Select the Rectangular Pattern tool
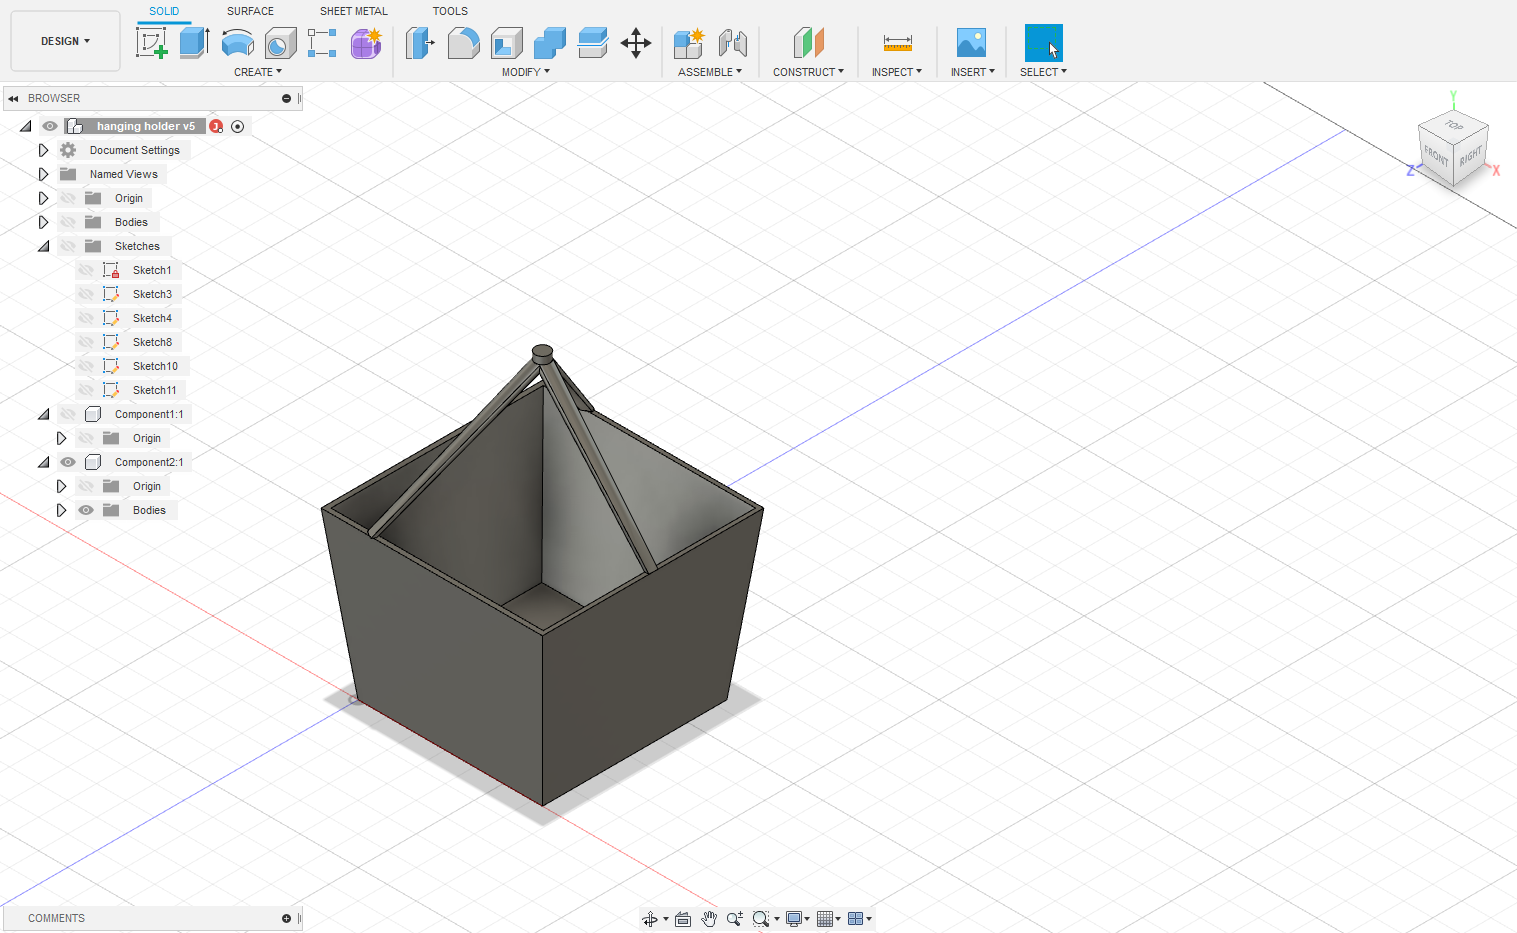The image size is (1517, 933). pos(322,43)
